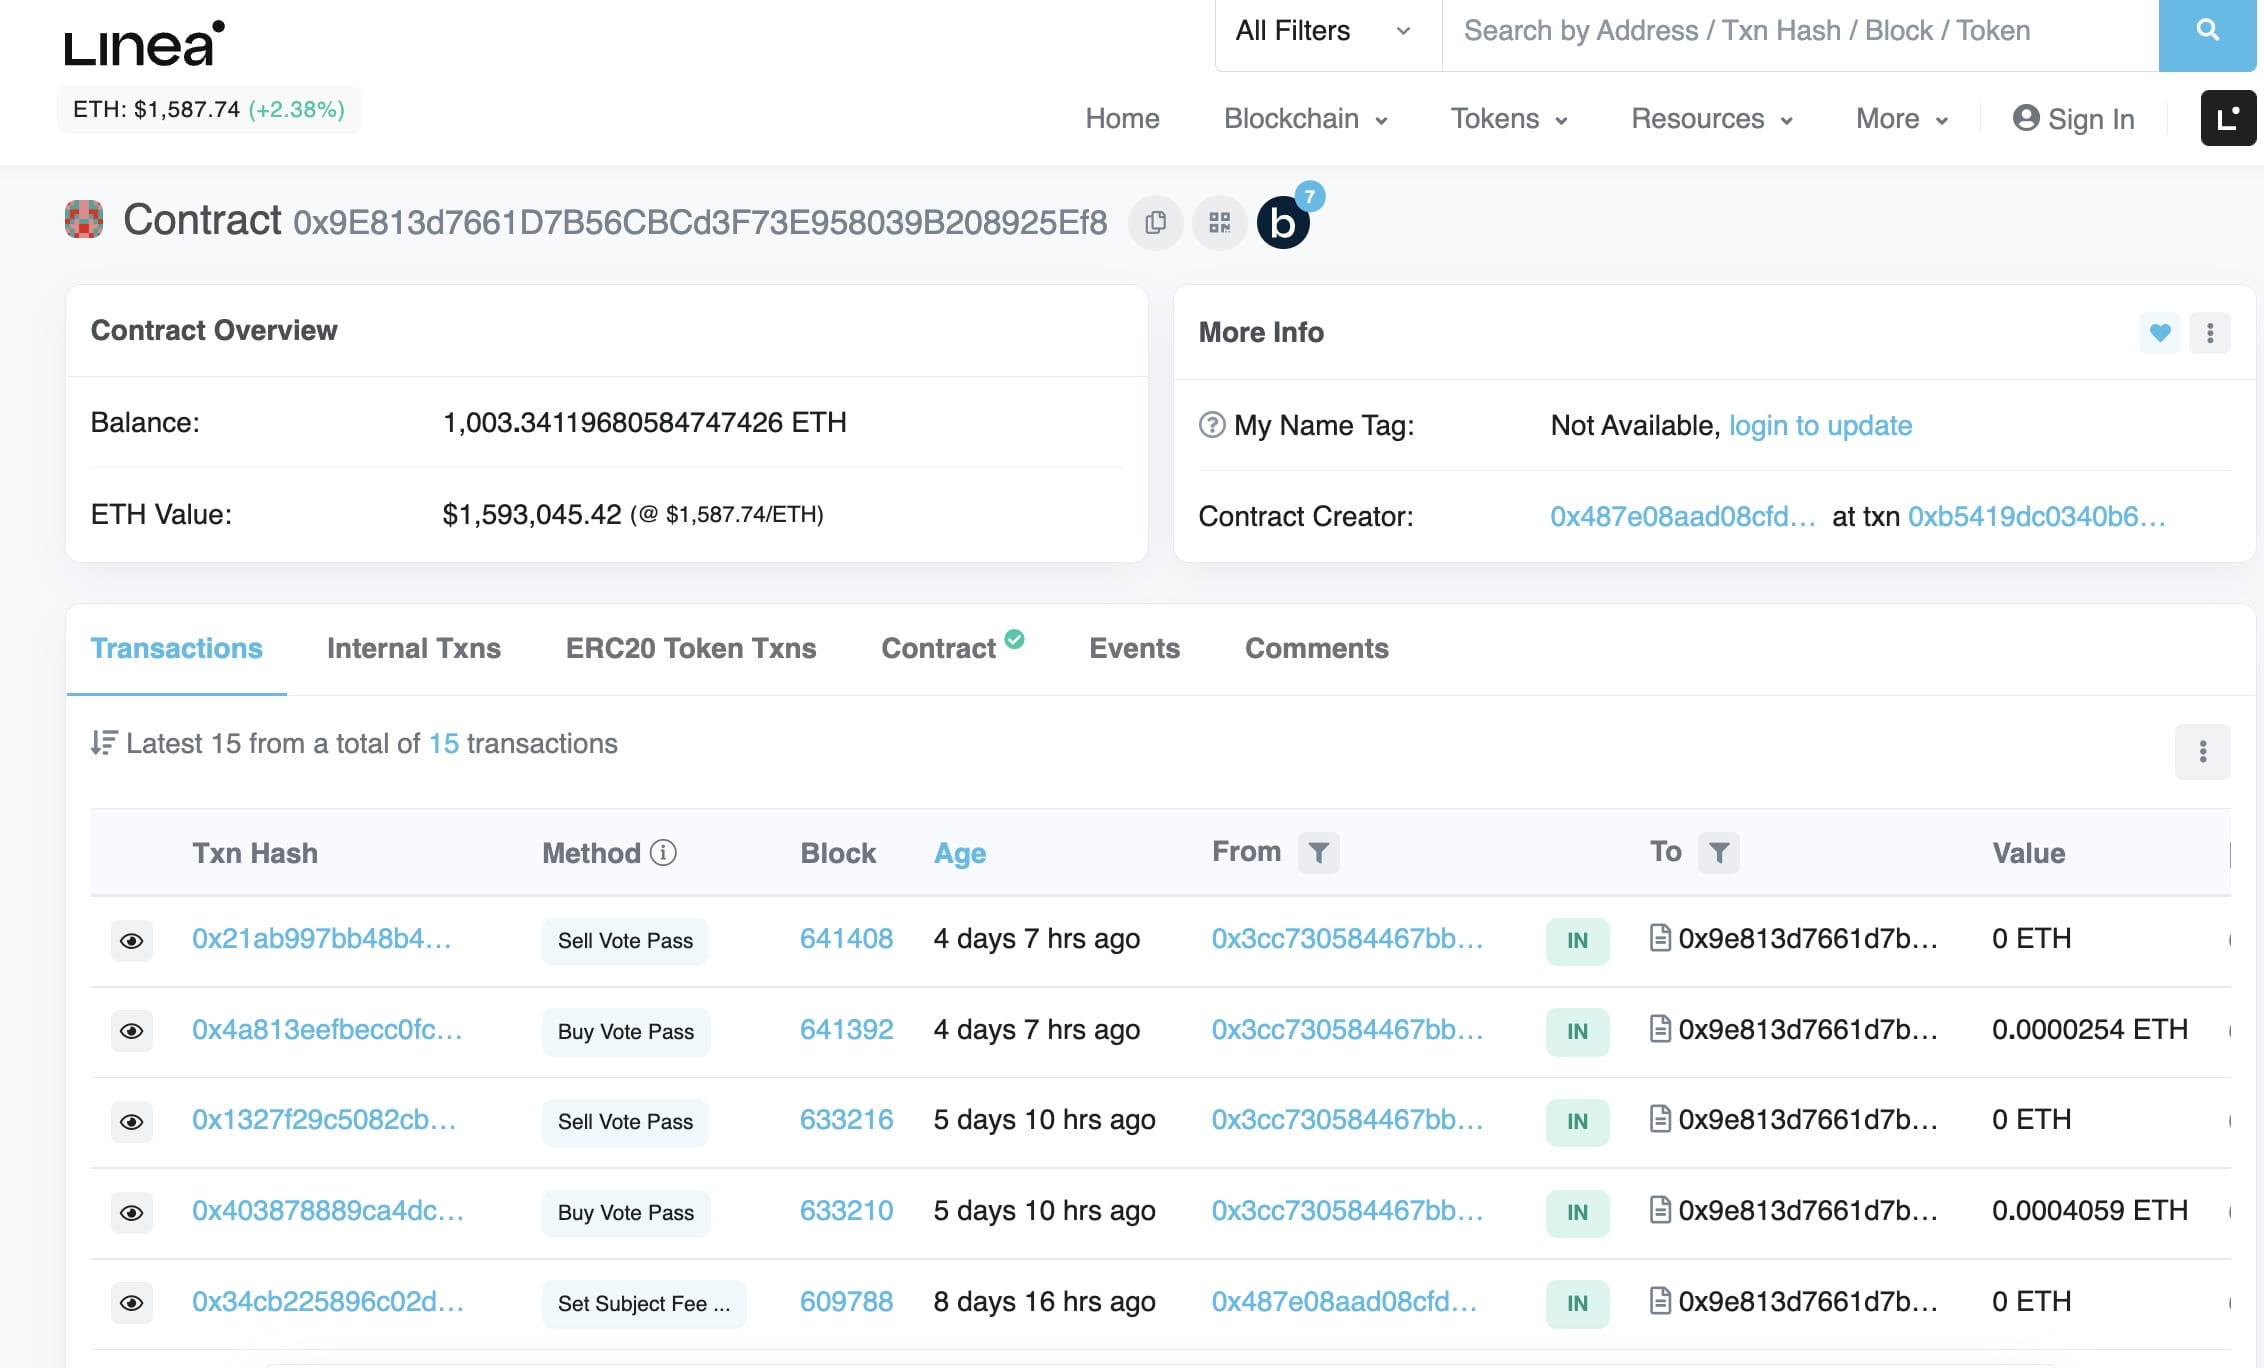The image size is (2264, 1368).
Task: Toggle eye preview for 0x1327f29c5082cb transaction
Action: (131, 1122)
